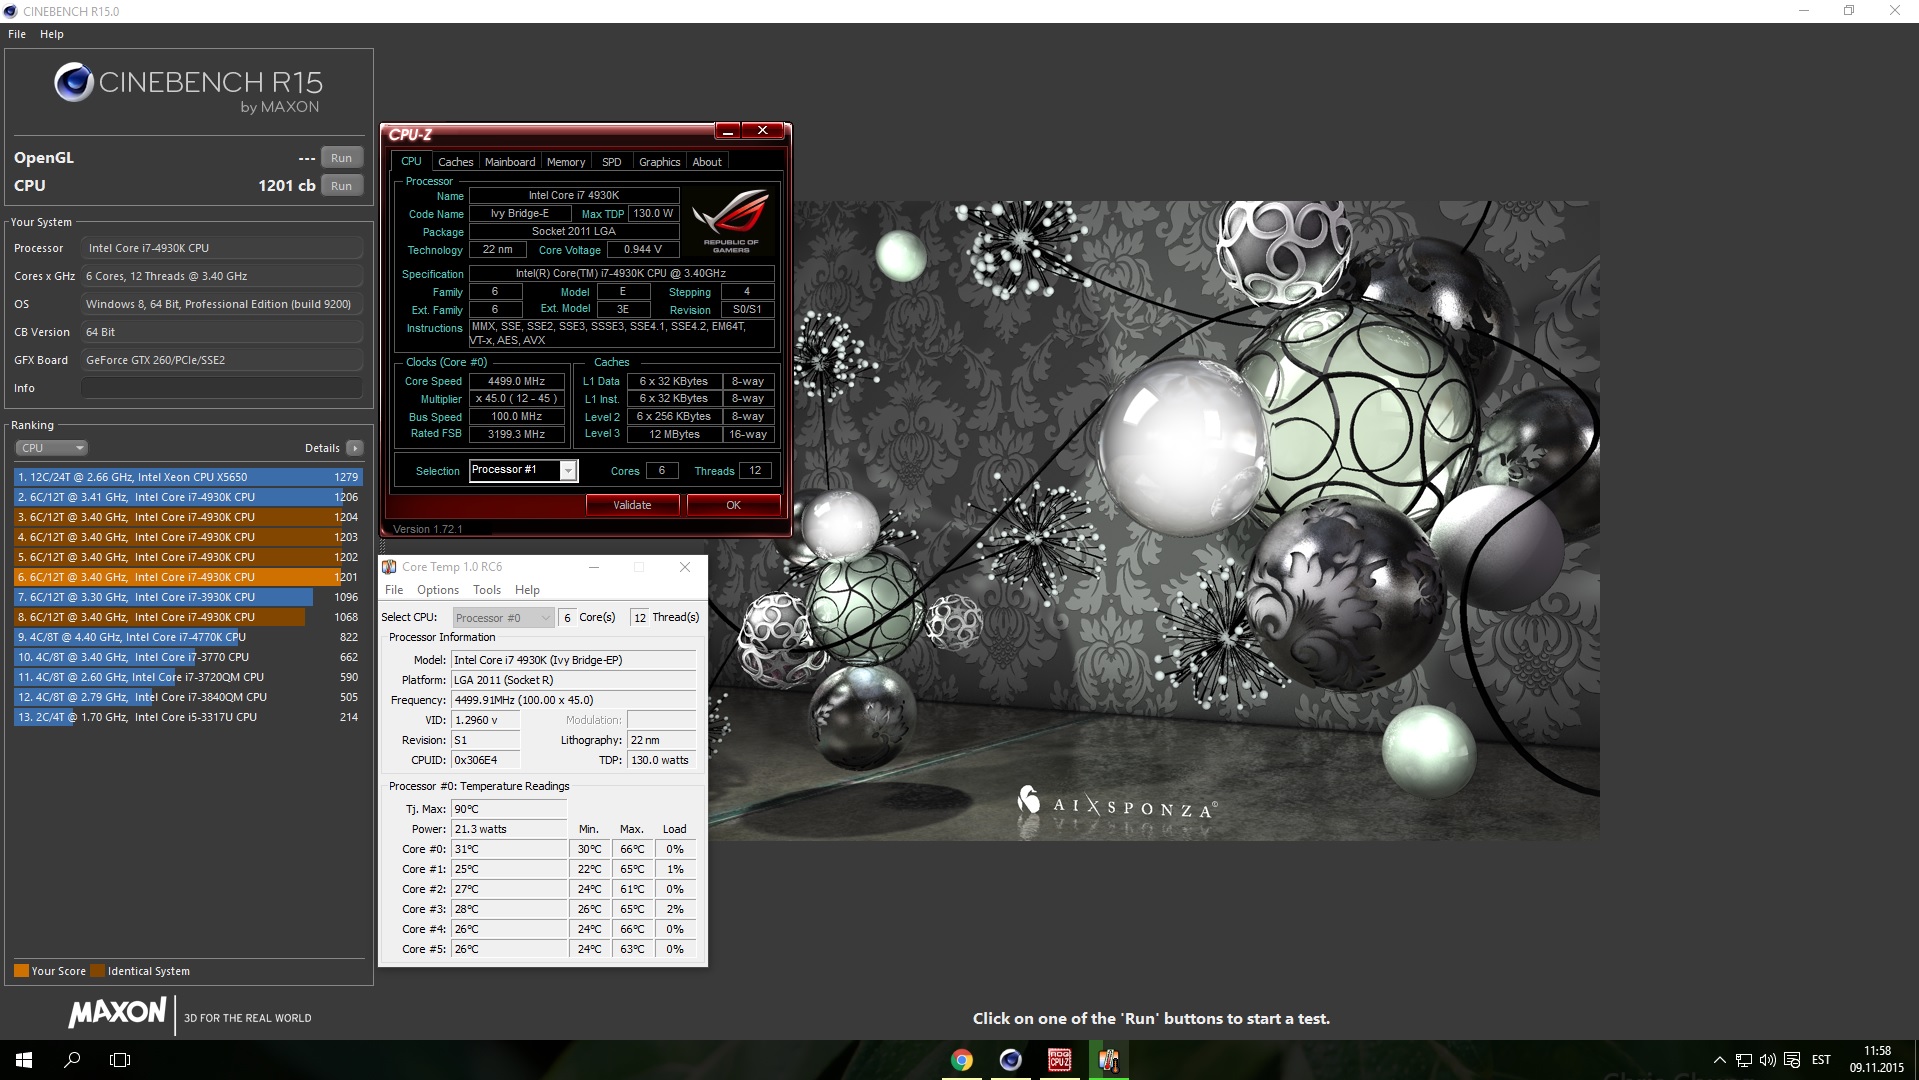Minimize the Core Temp window
1919x1080 pixels.
pos(594,567)
